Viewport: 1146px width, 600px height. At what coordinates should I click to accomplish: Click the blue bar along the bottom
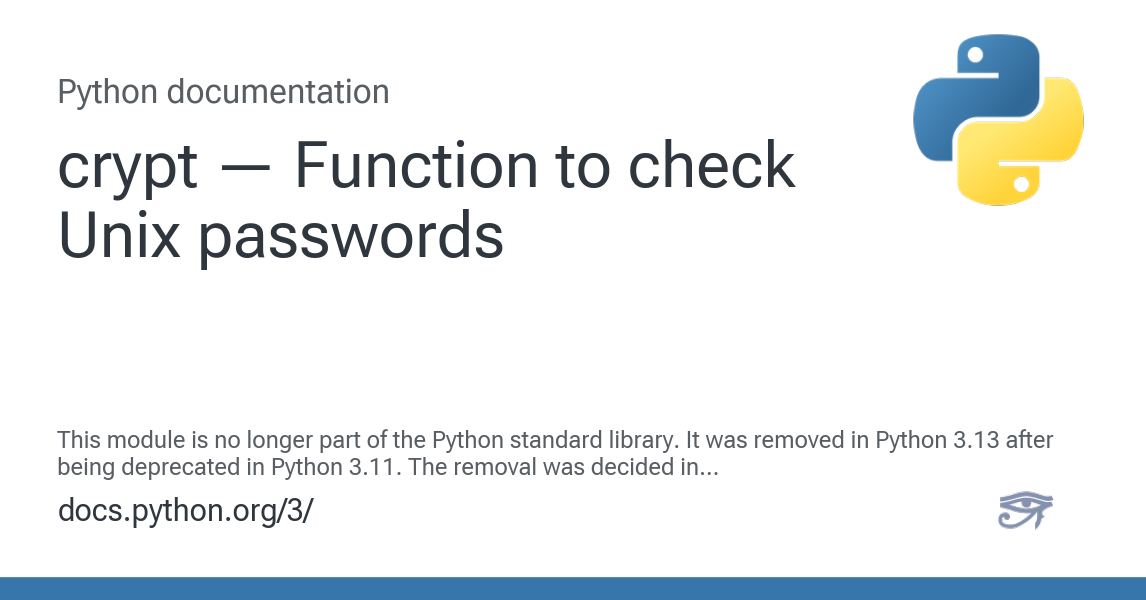tap(573, 588)
